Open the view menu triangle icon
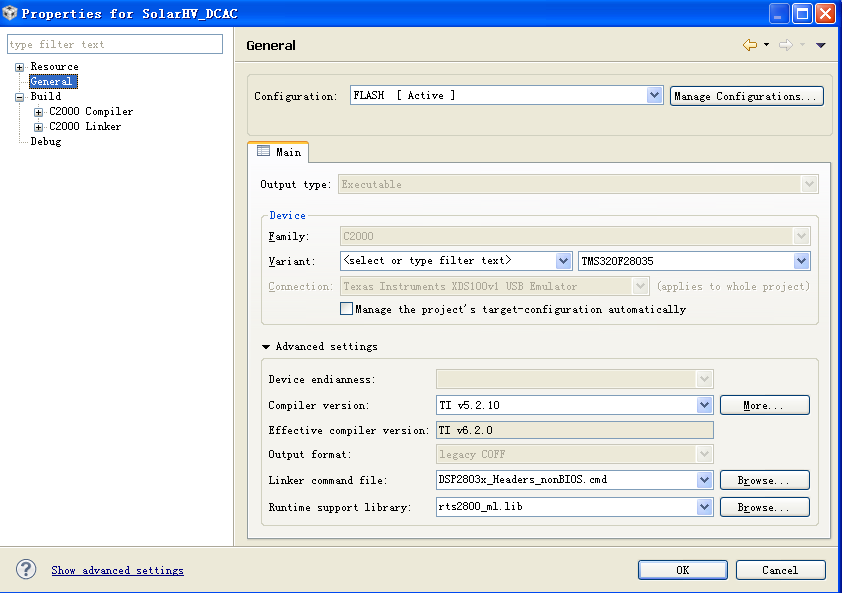 pyautogui.click(x=821, y=45)
